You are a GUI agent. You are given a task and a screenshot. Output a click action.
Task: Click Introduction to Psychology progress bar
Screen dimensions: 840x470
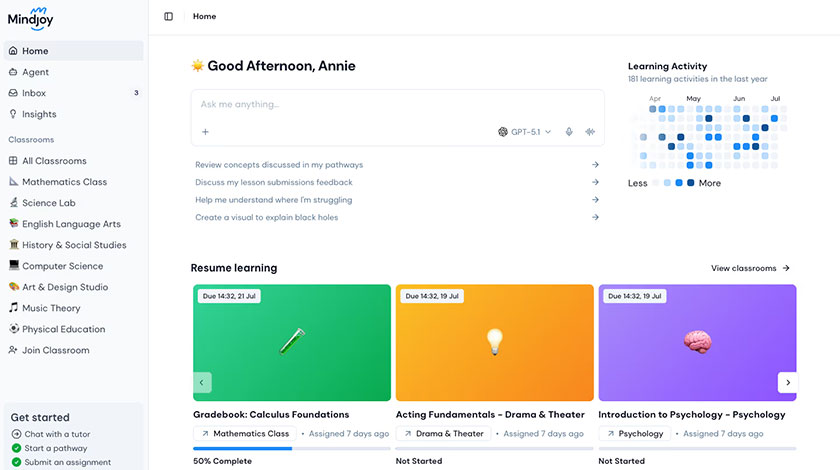(698, 449)
